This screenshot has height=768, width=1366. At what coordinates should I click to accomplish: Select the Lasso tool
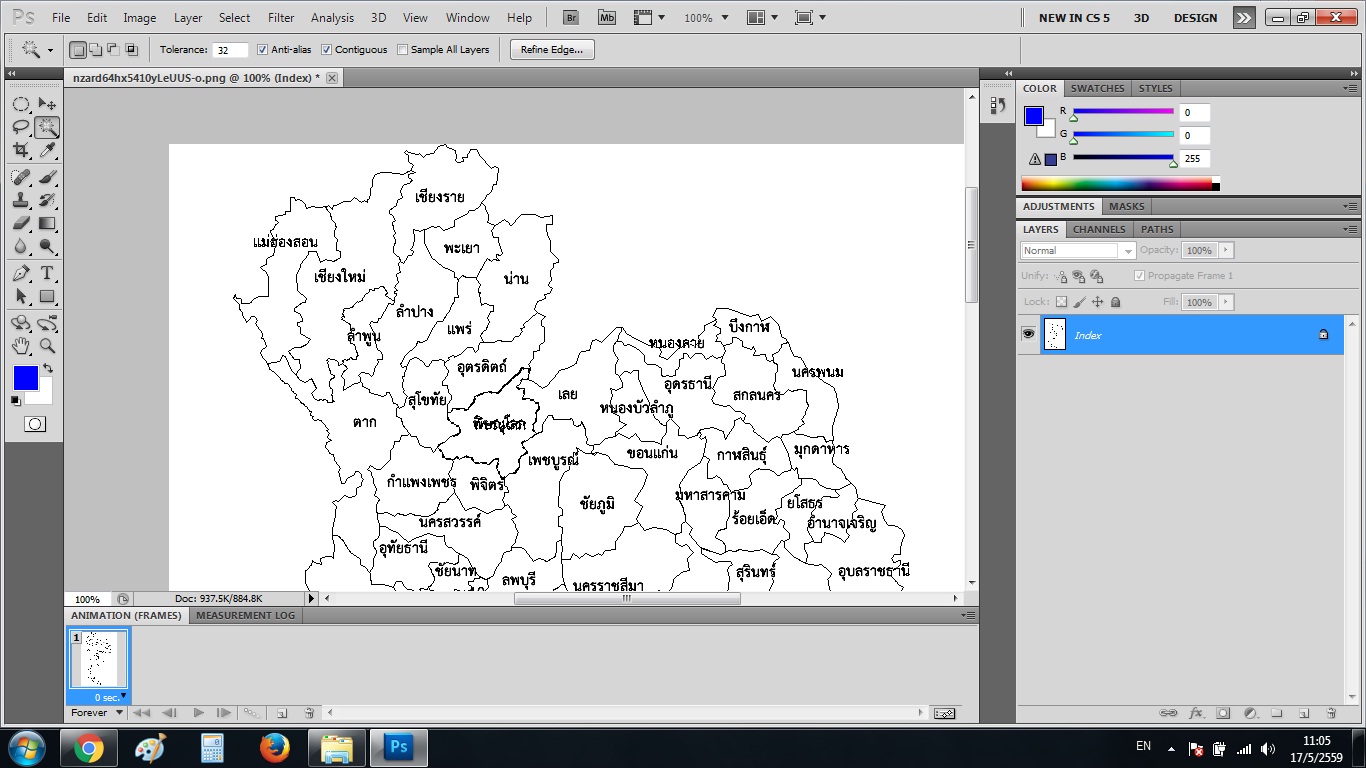point(20,127)
